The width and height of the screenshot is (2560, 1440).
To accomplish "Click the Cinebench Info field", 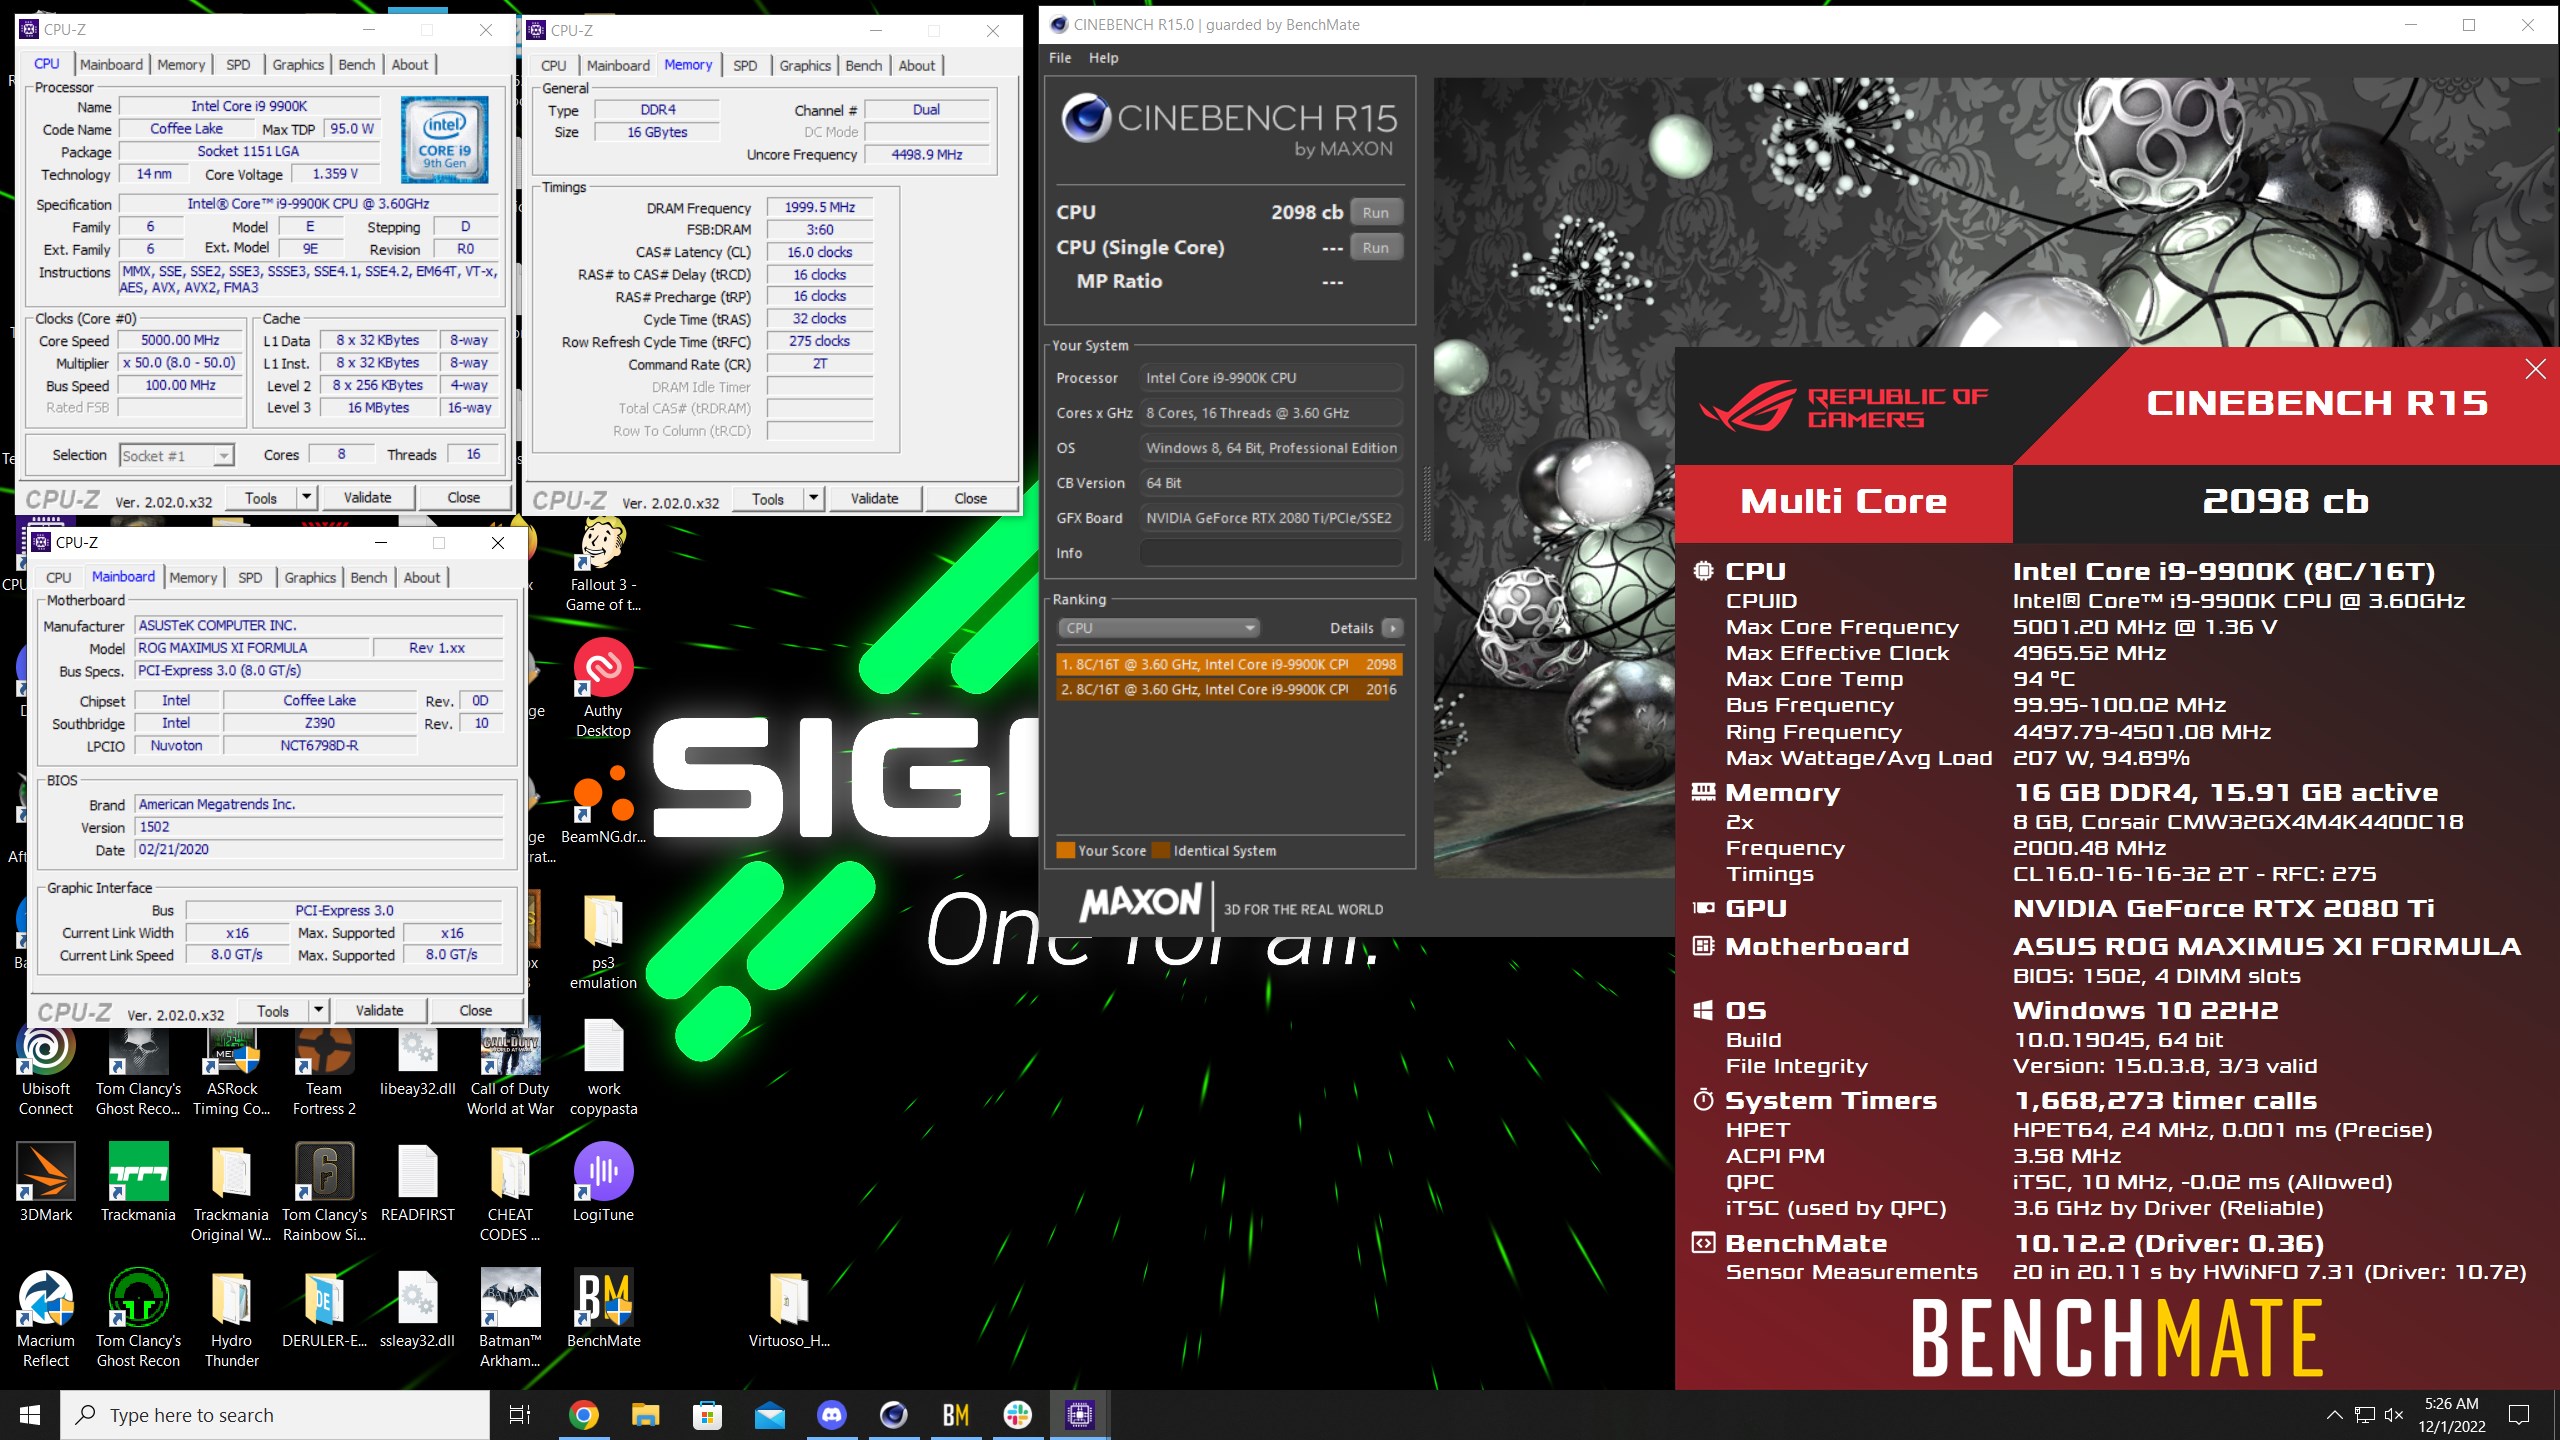I will [1270, 553].
